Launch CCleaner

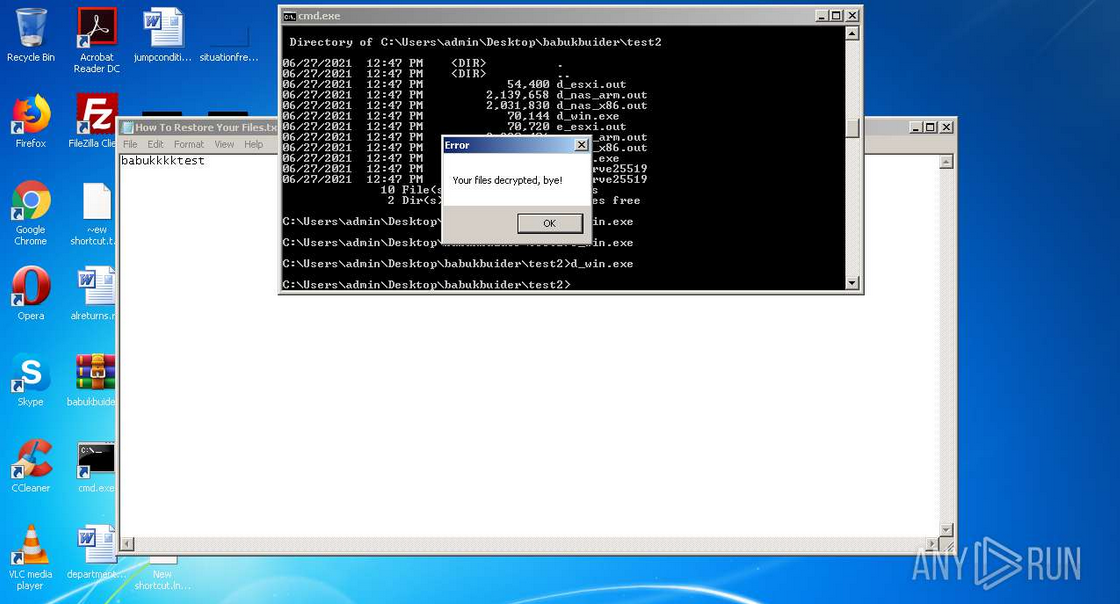pos(29,457)
